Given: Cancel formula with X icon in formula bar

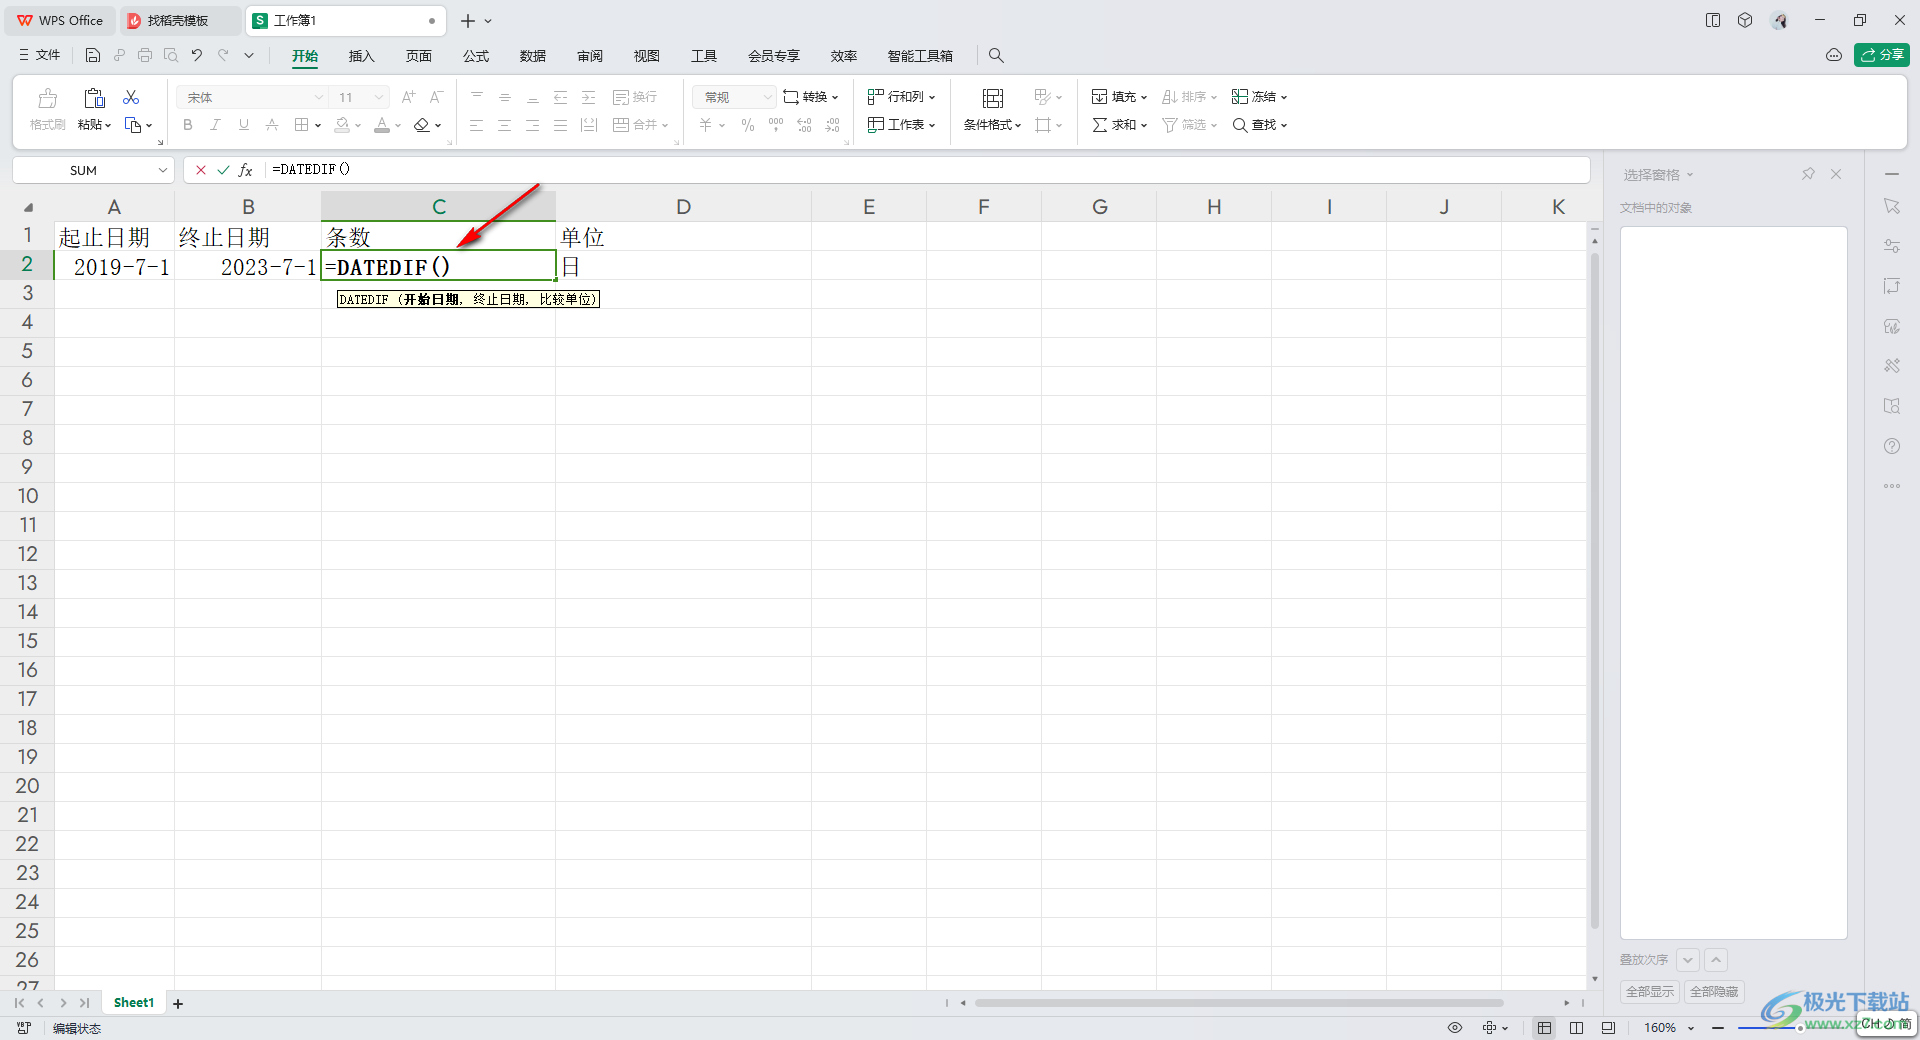Looking at the screenshot, I should pos(201,170).
